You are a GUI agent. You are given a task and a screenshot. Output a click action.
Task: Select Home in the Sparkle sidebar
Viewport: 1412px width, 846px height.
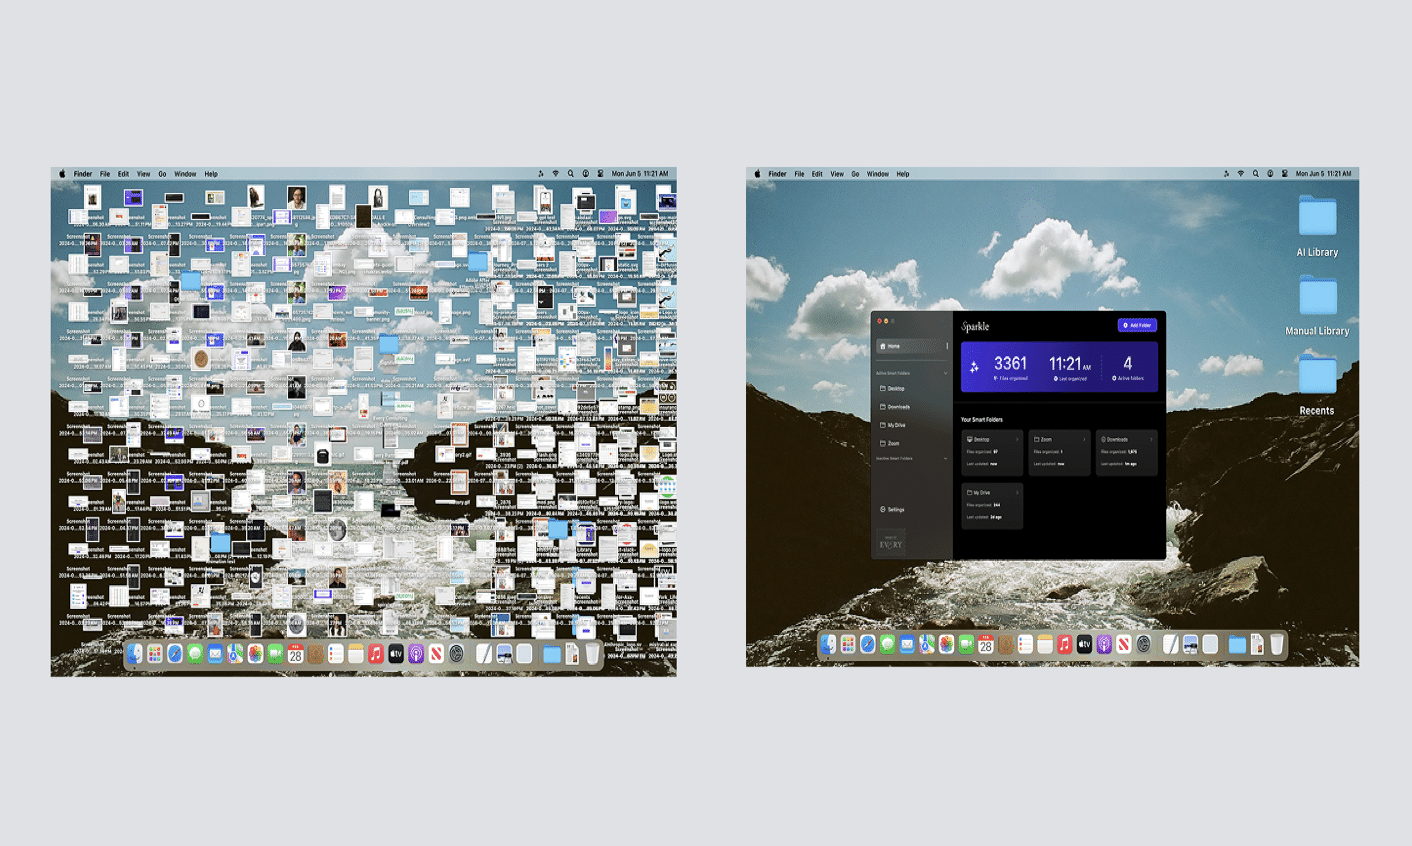click(x=894, y=346)
